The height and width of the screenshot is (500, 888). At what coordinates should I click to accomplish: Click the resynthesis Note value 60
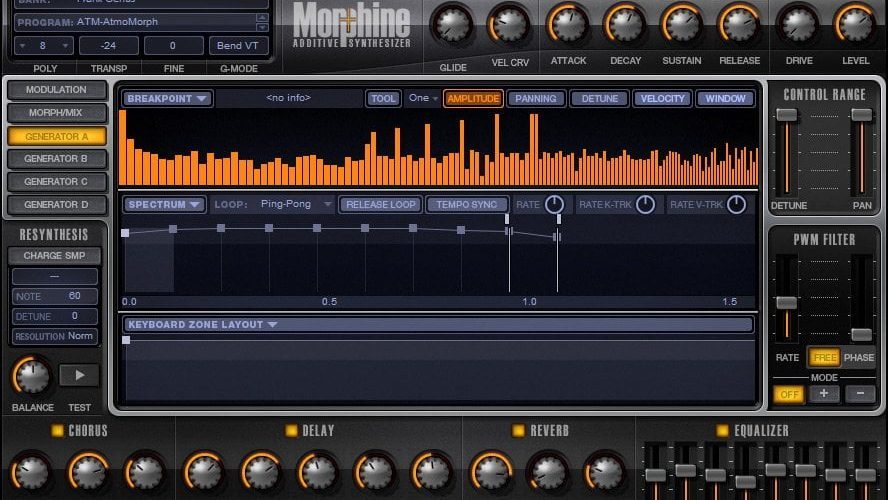click(x=74, y=296)
